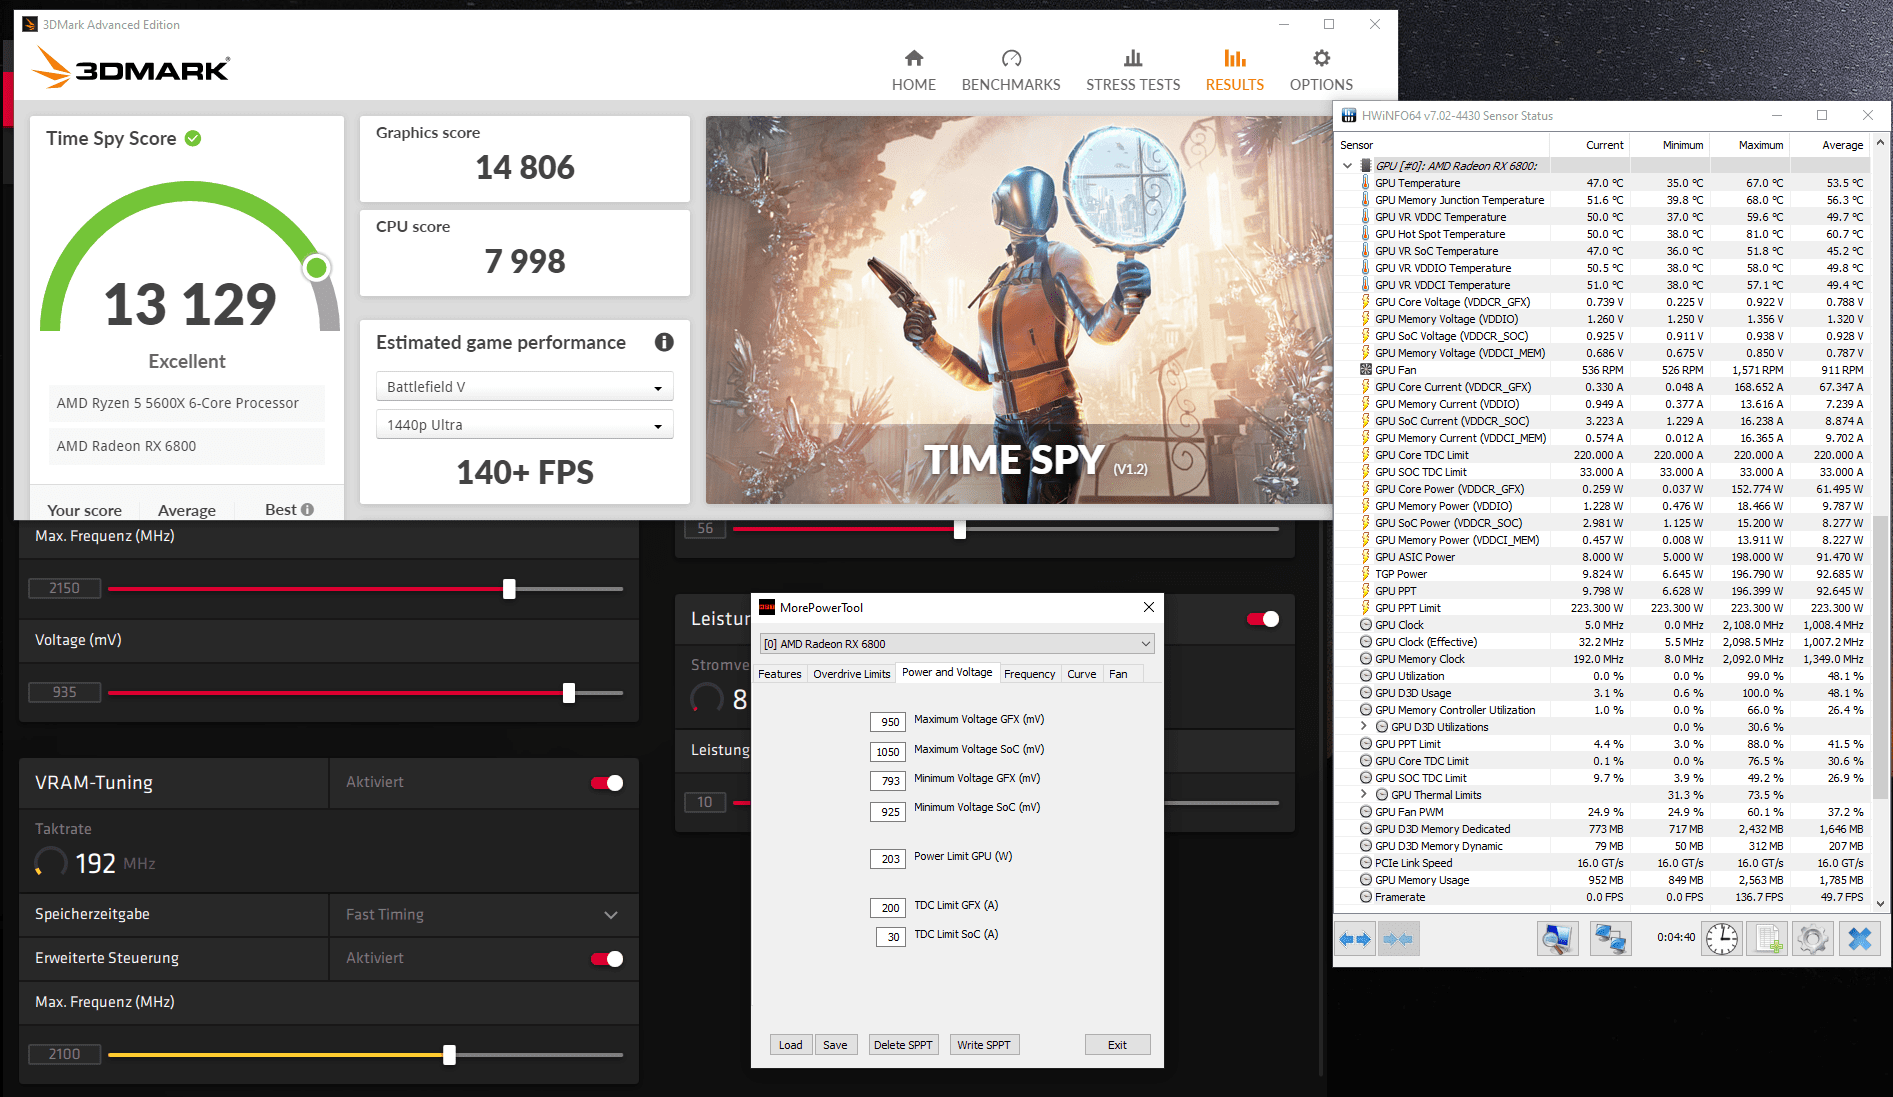The width and height of the screenshot is (1893, 1097).
Task: Open 3DMark OPTIONS section
Action: (1321, 70)
